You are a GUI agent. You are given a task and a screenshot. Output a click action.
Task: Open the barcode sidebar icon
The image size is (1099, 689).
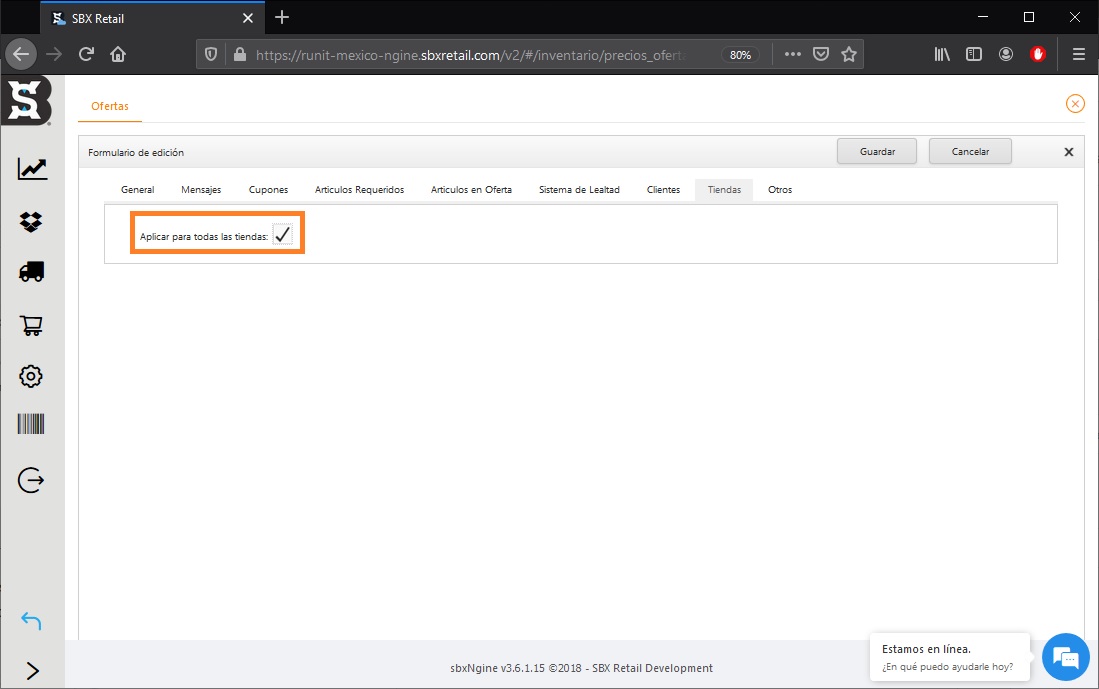[31, 424]
